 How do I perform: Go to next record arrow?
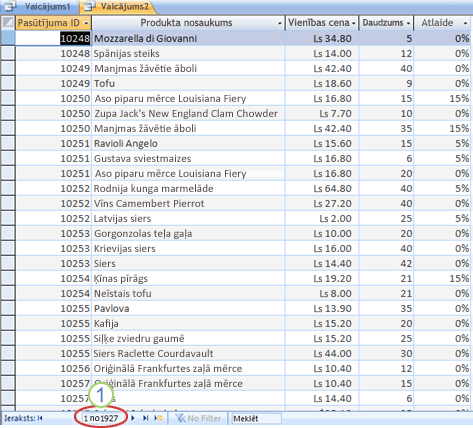(133, 418)
